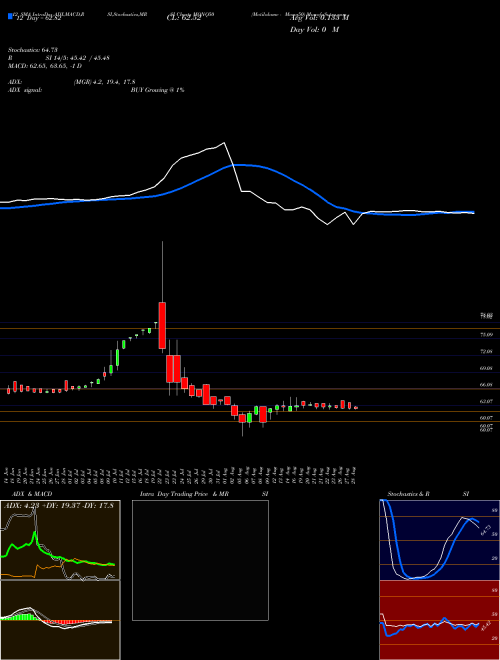Image resolution: width=500 pixels, height=660 pixels.
Task: Select the 'ADX: 4.23 +DY: 19.37 -DY: 17.8' header
Action: coord(59,506)
